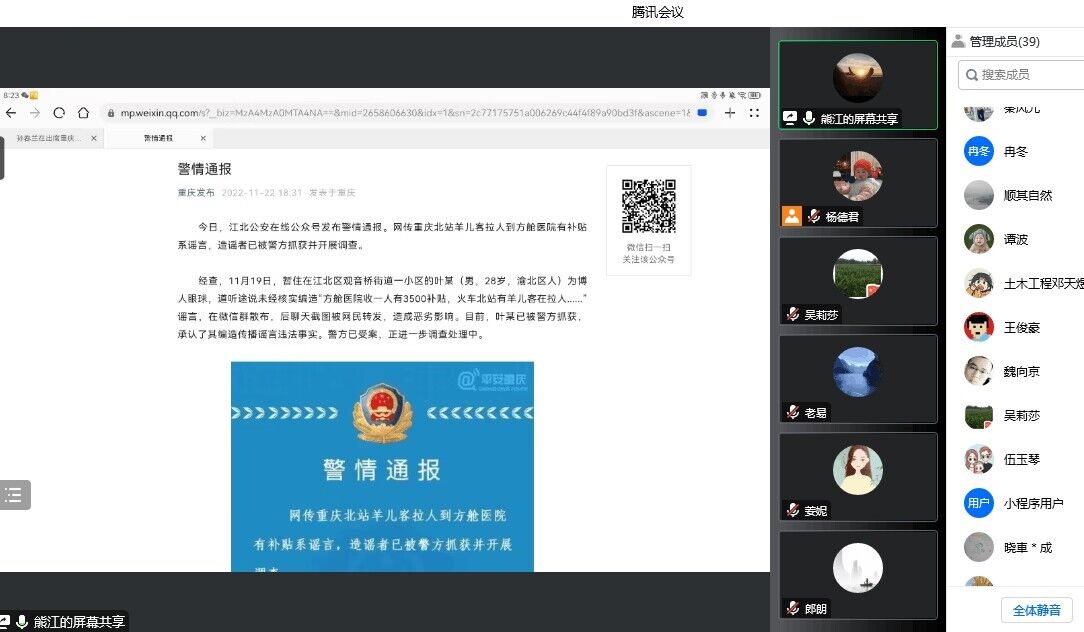Viewport: 1084px width, 632px height.
Task: Click the 搜索成员 search field
Action: [1020, 74]
